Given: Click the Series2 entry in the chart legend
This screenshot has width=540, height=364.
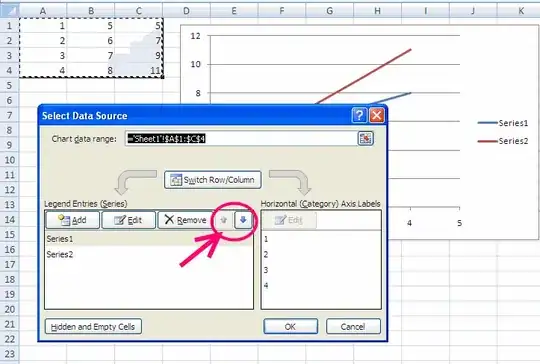Looking at the screenshot, I should [503, 141].
